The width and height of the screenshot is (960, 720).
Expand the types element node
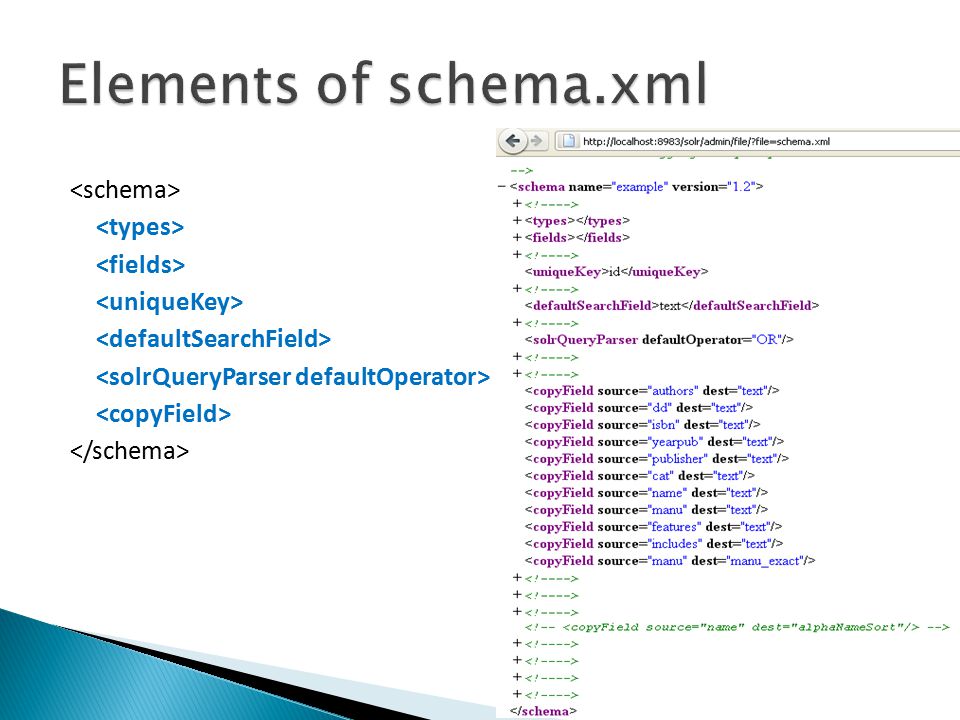tap(517, 220)
